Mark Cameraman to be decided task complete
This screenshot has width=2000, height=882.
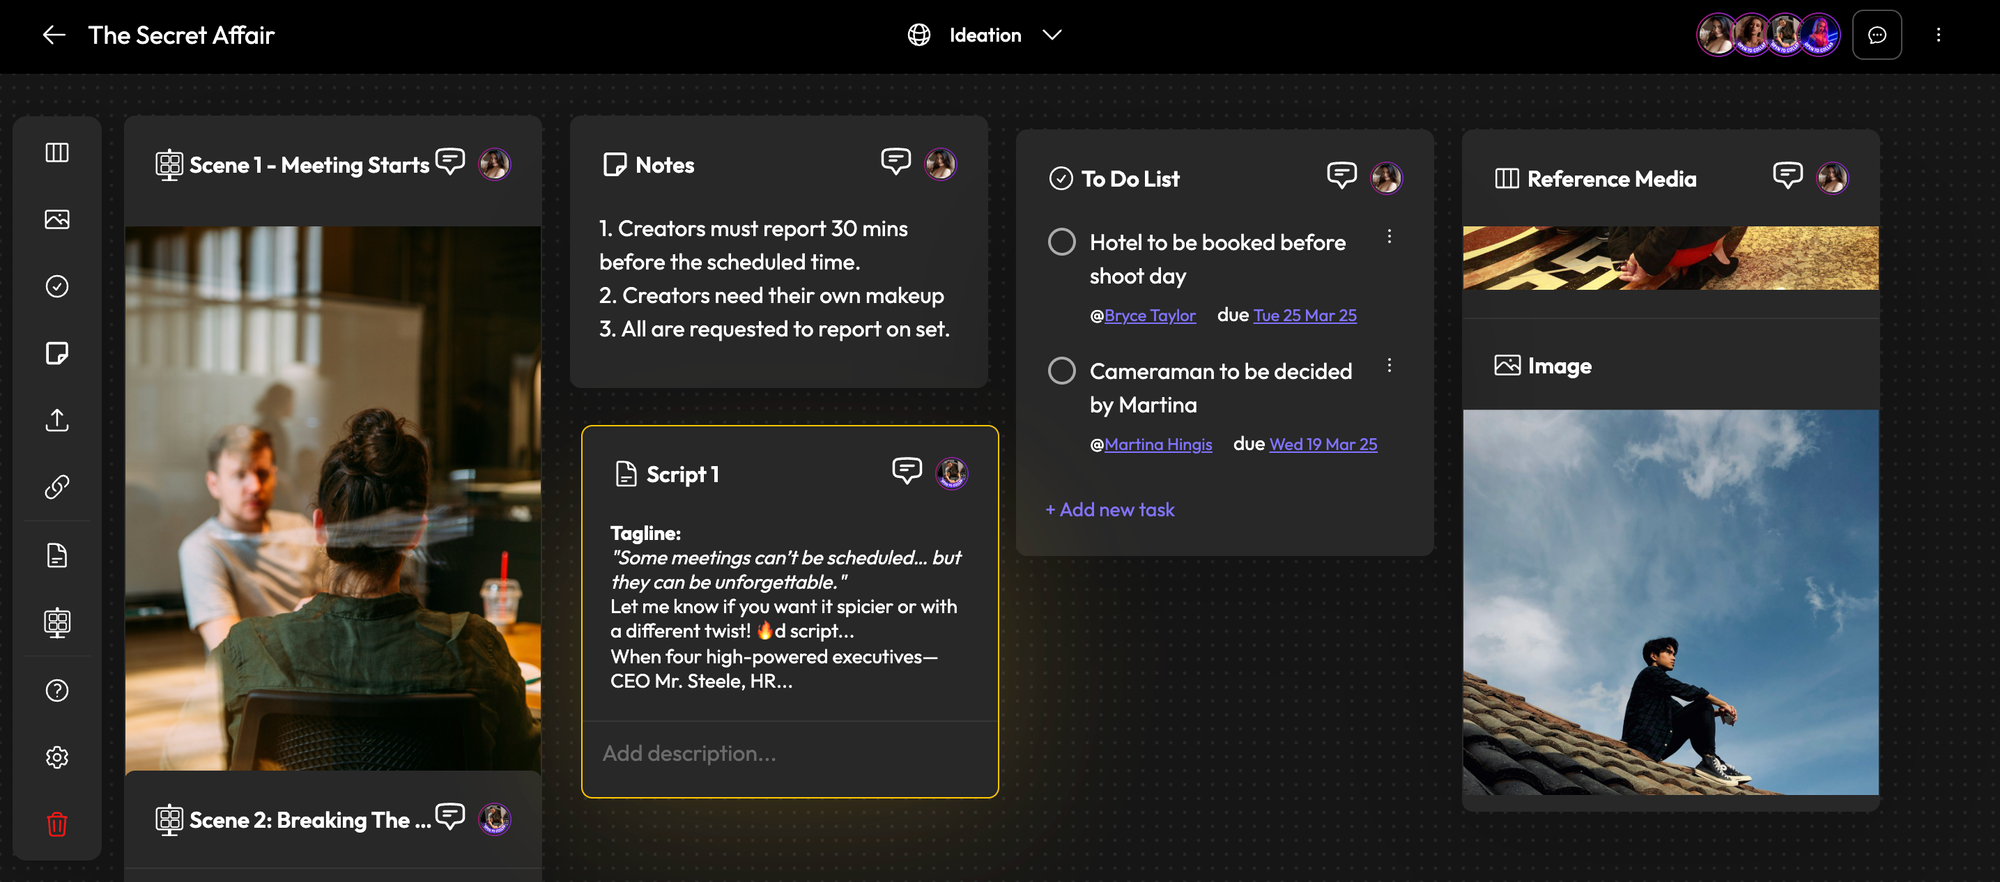(x=1061, y=371)
